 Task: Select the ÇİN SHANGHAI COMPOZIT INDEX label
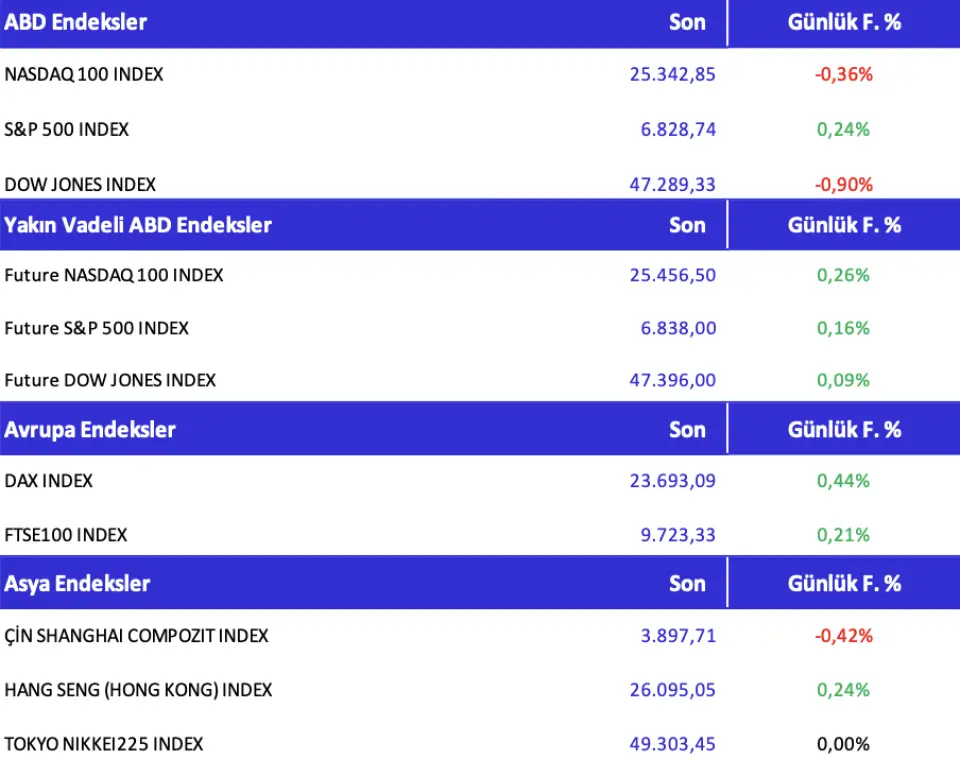(137, 636)
